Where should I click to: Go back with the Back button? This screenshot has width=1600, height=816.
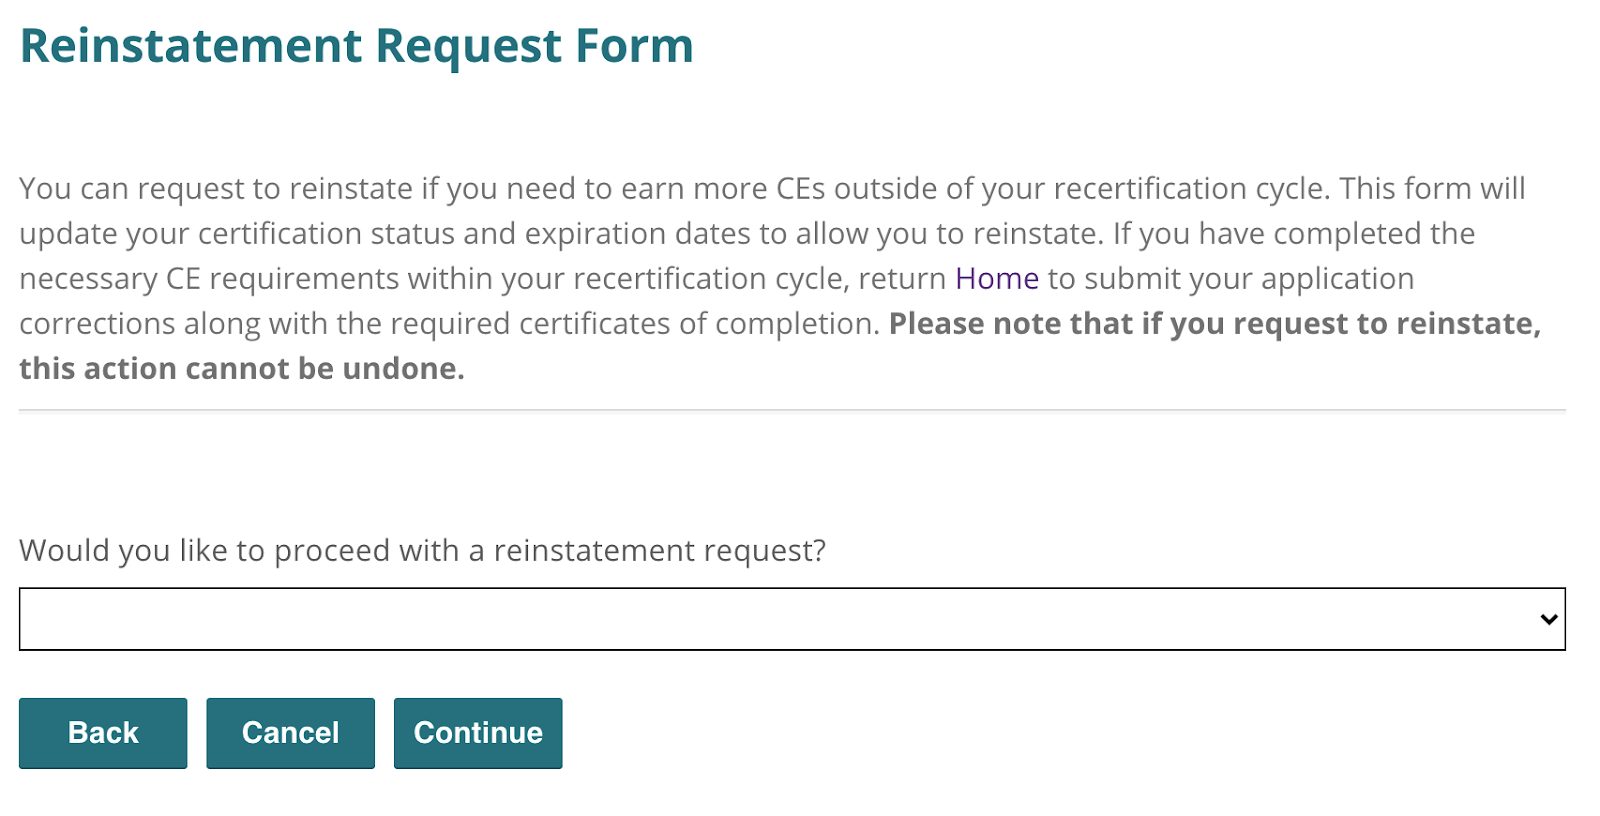[x=103, y=733]
